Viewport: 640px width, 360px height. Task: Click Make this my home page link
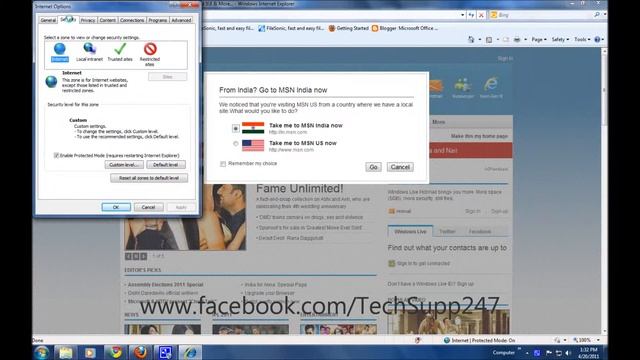pos(479,136)
